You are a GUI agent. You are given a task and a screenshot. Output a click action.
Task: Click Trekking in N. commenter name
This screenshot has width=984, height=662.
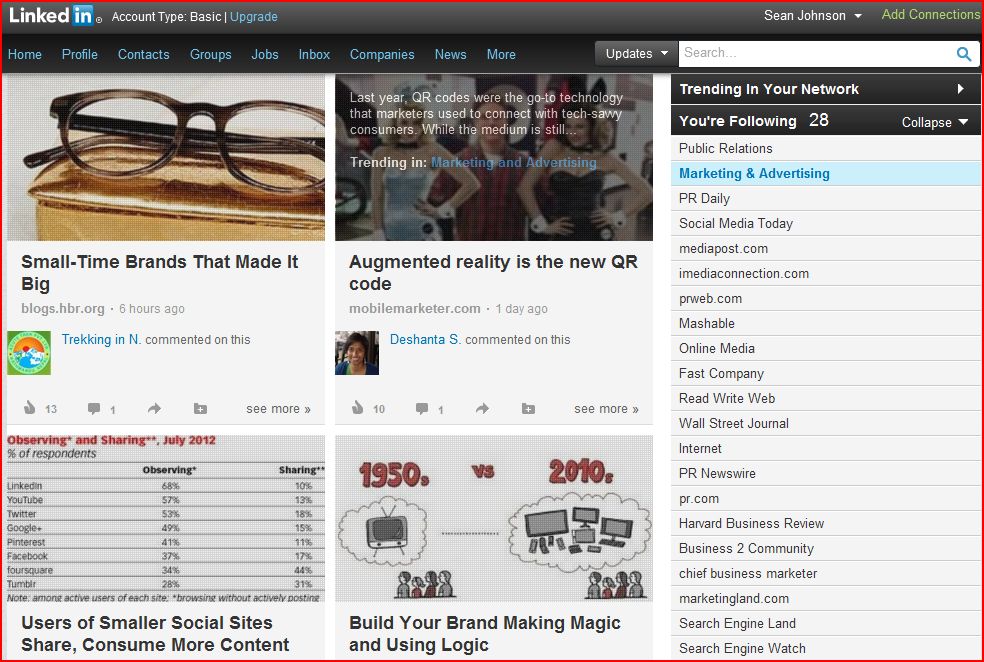[101, 339]
